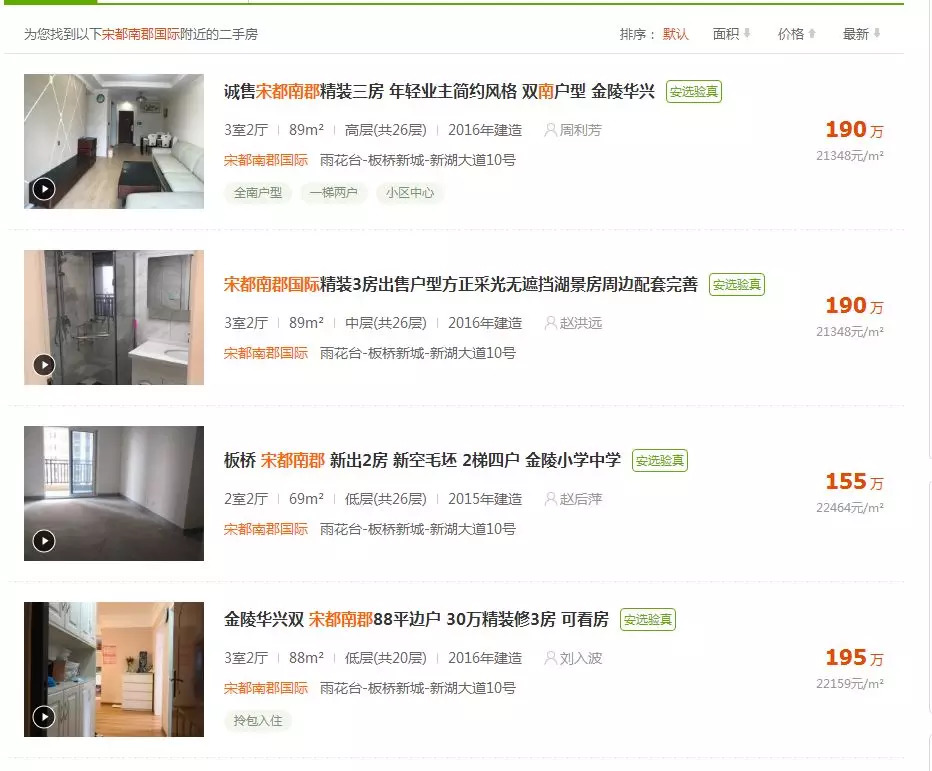This screenshot has height=771, width=932.
Task: Sort listings by 面积 arrow
Action: coord(747,34)
